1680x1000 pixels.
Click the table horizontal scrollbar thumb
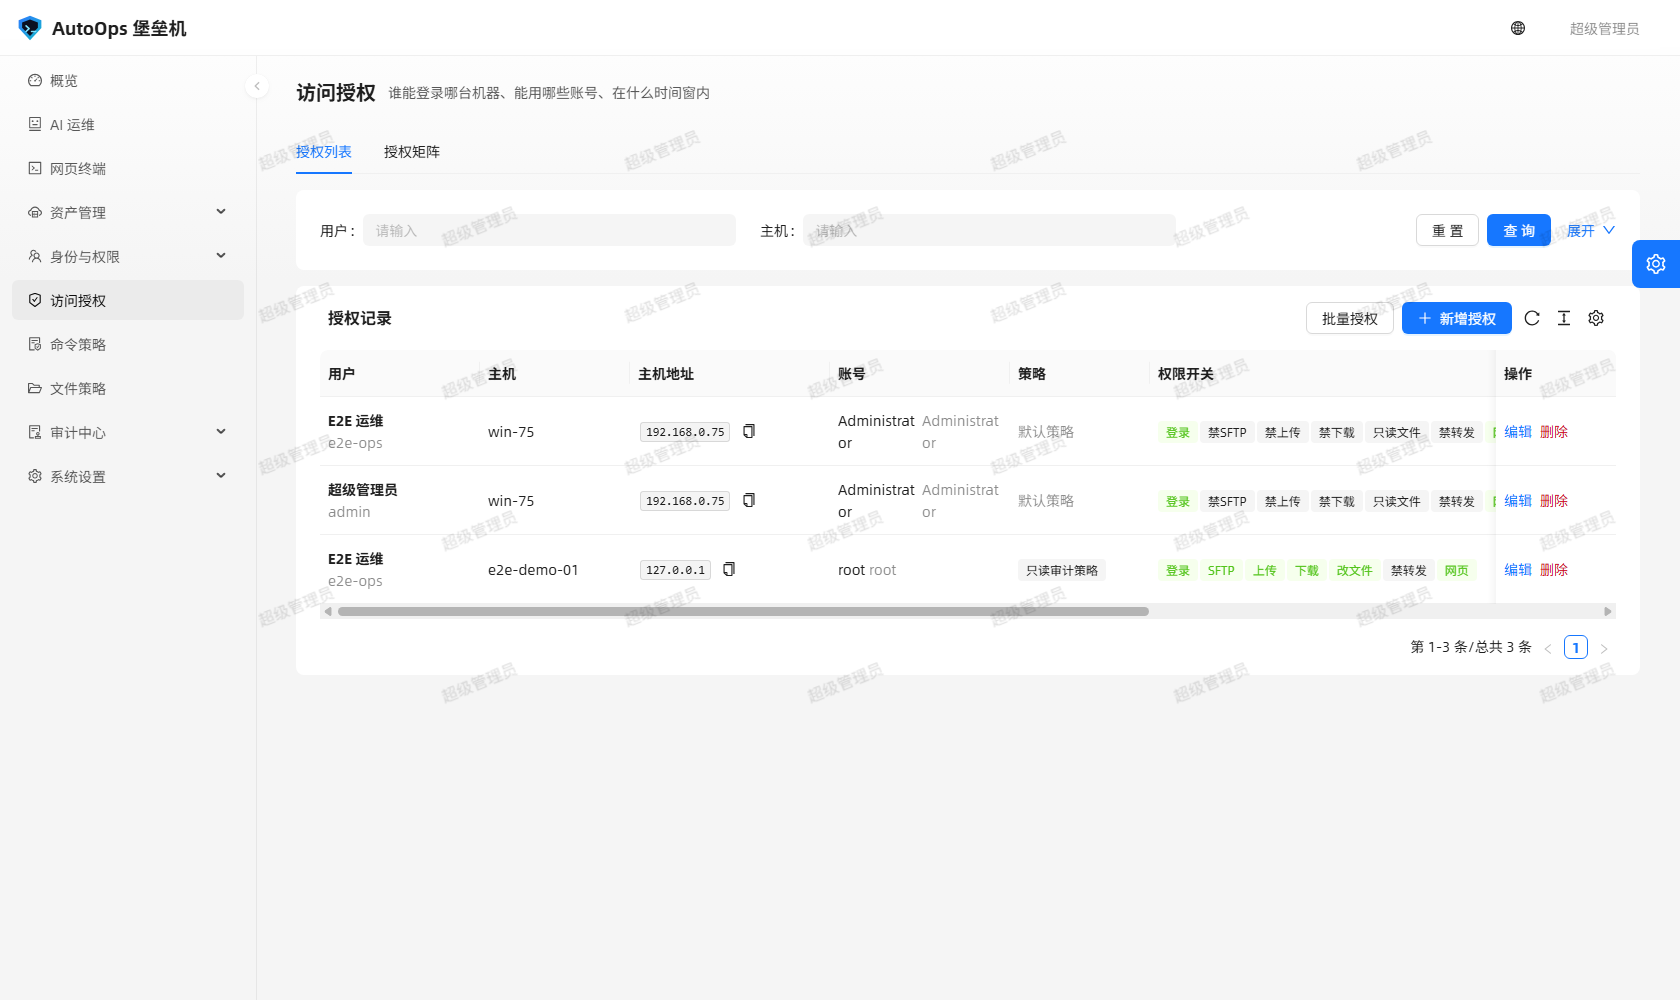743,611
